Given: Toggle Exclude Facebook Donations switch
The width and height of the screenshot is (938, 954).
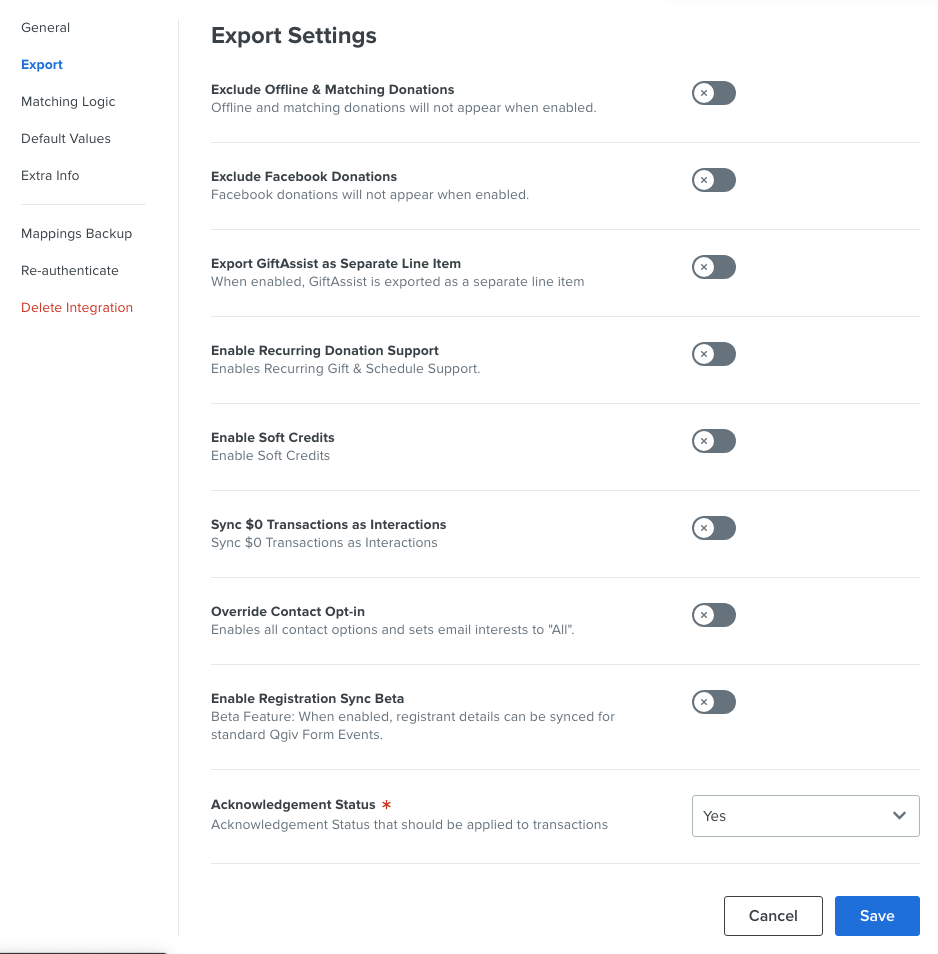Looking at the screenshot, I should 714,180.
